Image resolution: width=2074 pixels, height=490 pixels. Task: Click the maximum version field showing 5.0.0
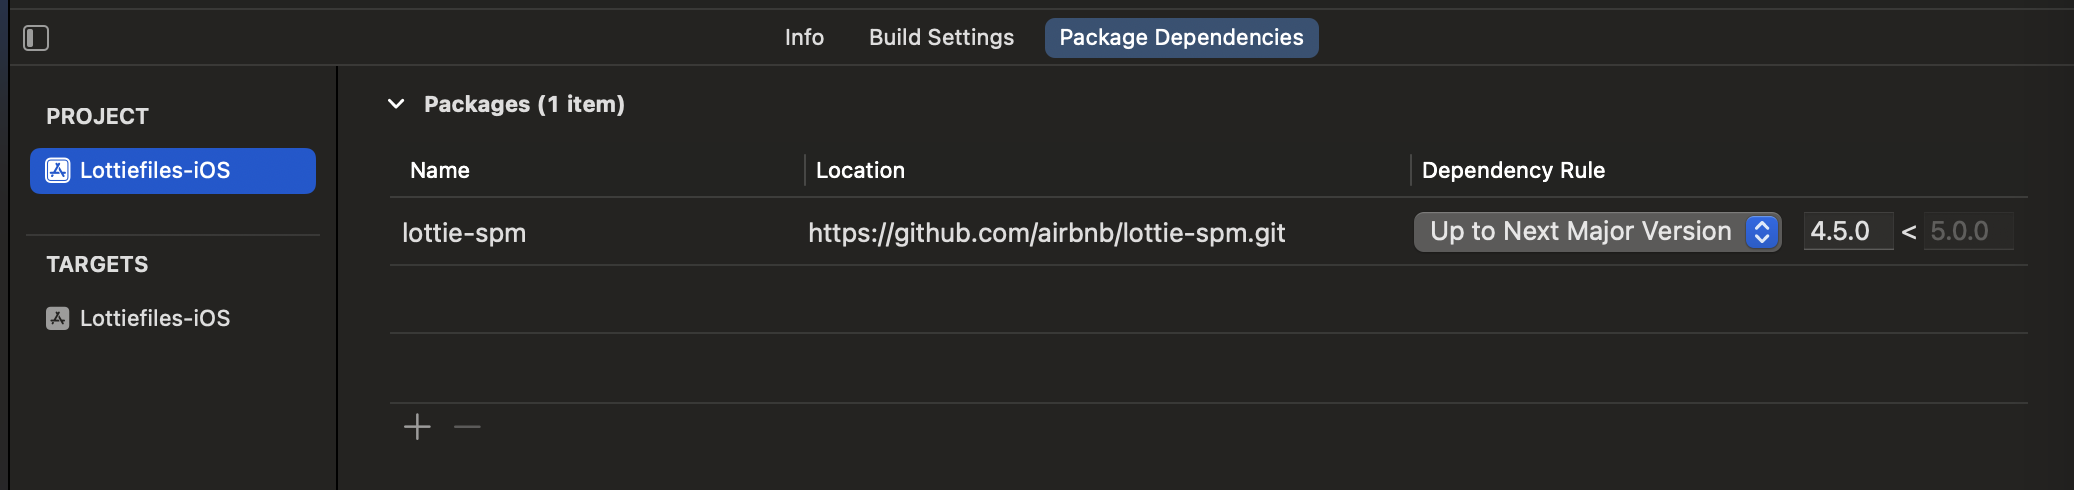tap(1968, 231)
